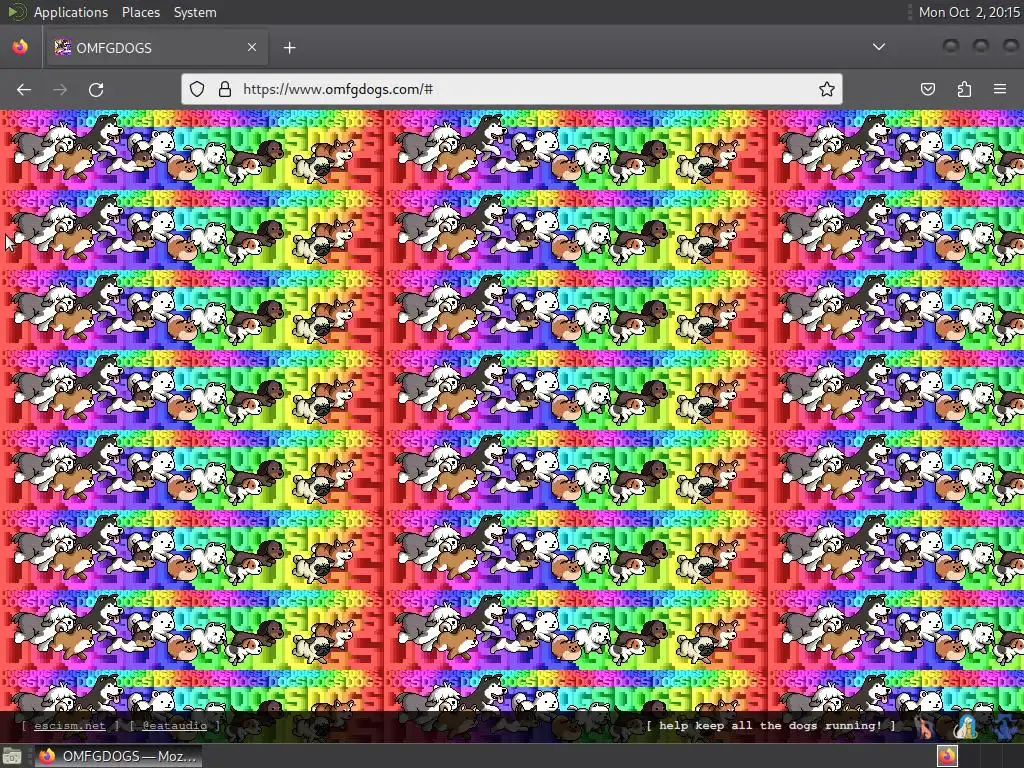The width and height of the screenshot is (1024, 768).
Task: Minimize the Firefox window
Action: (x=952, y=46)
